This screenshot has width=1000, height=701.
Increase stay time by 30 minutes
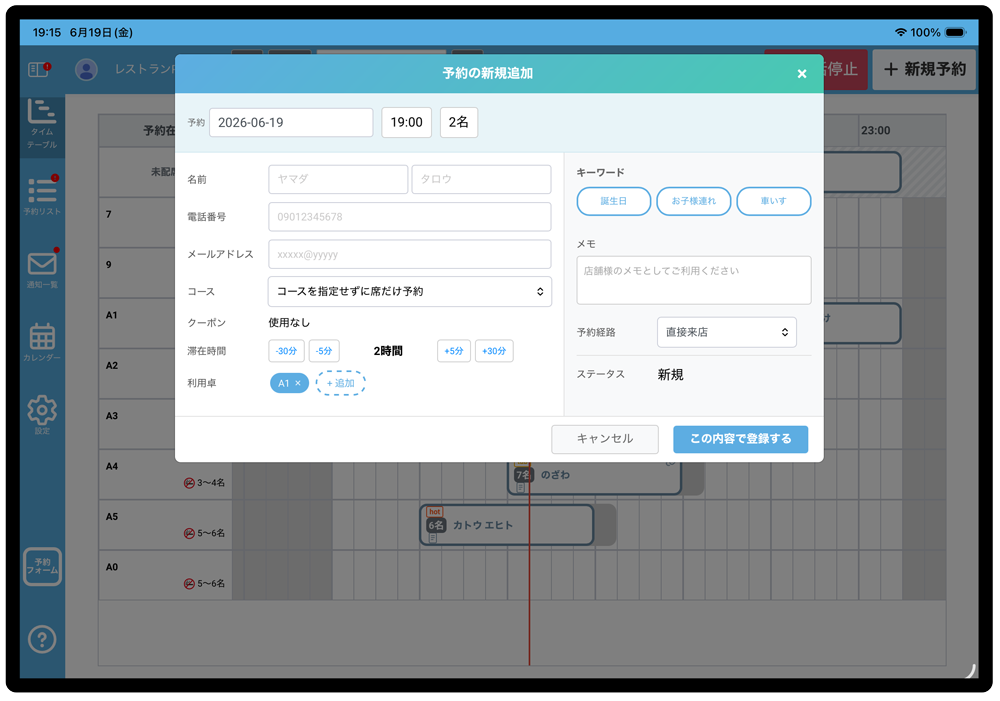494,351
